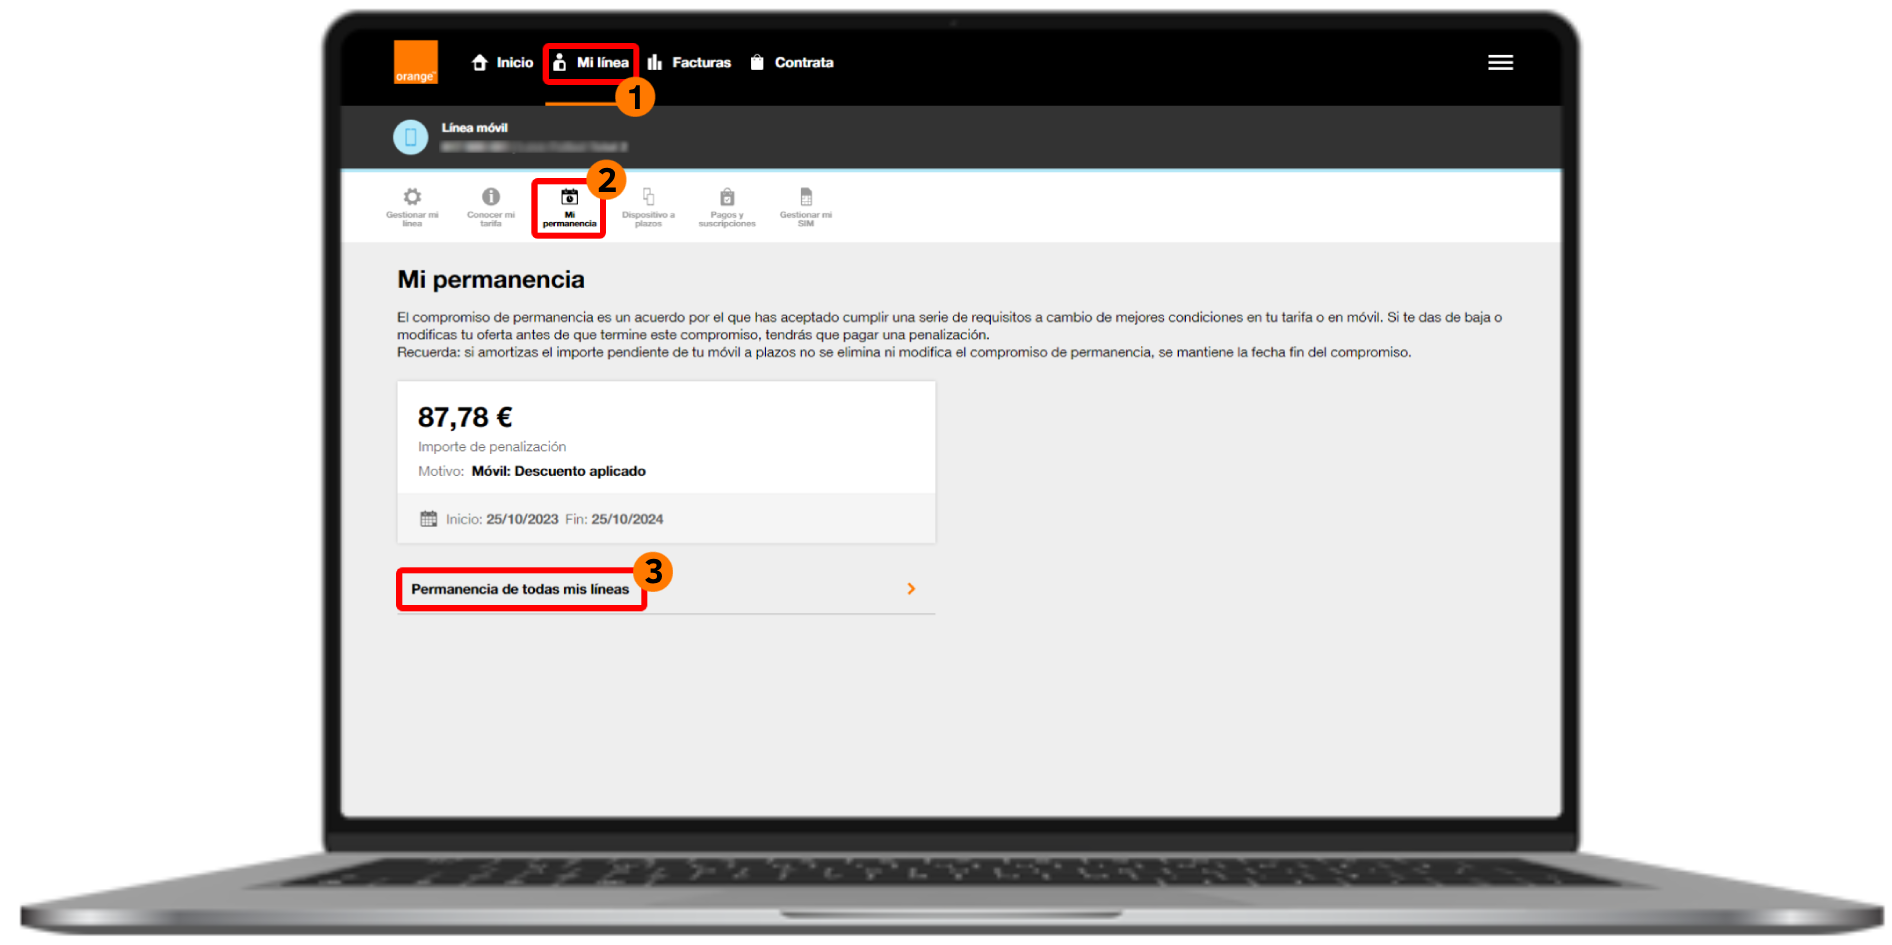
Task: Click the Fin date 25/10/2024
Action: tap(627, 519)
